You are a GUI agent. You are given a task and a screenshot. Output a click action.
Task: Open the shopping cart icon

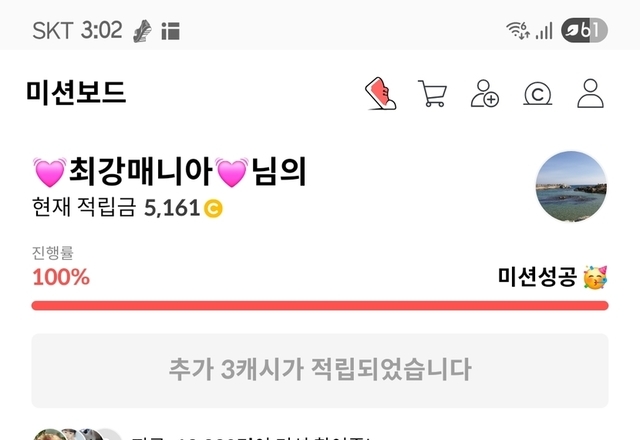433,93
